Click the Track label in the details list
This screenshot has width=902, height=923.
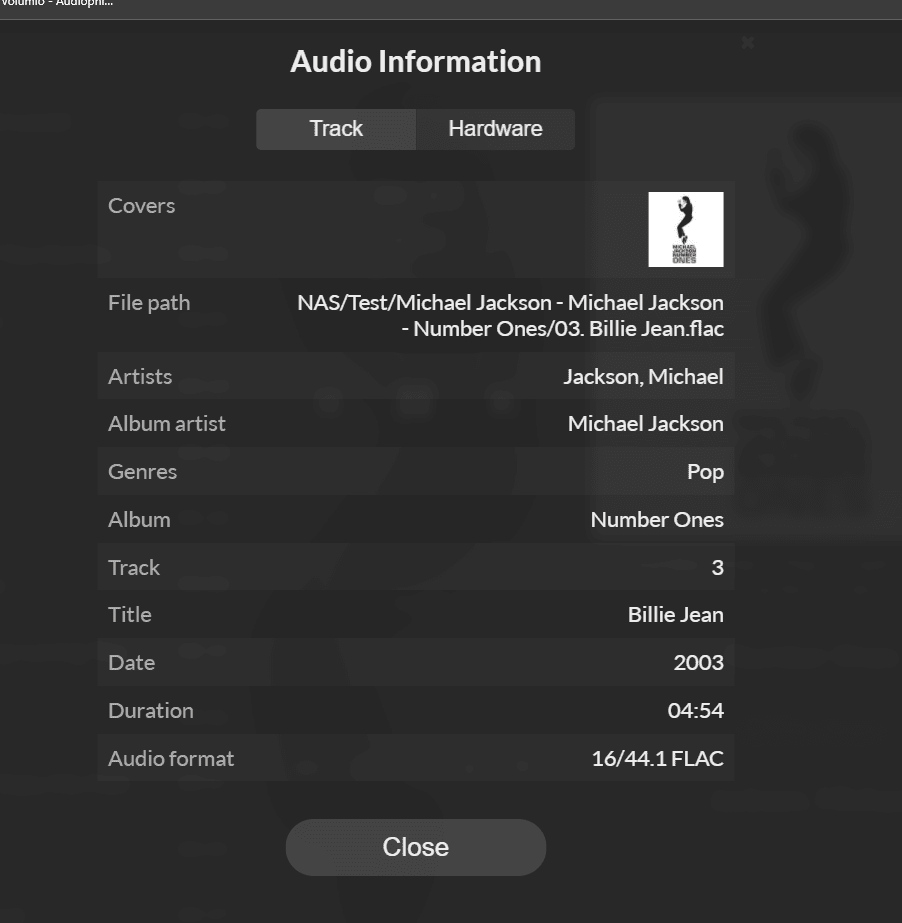point(134,568)
